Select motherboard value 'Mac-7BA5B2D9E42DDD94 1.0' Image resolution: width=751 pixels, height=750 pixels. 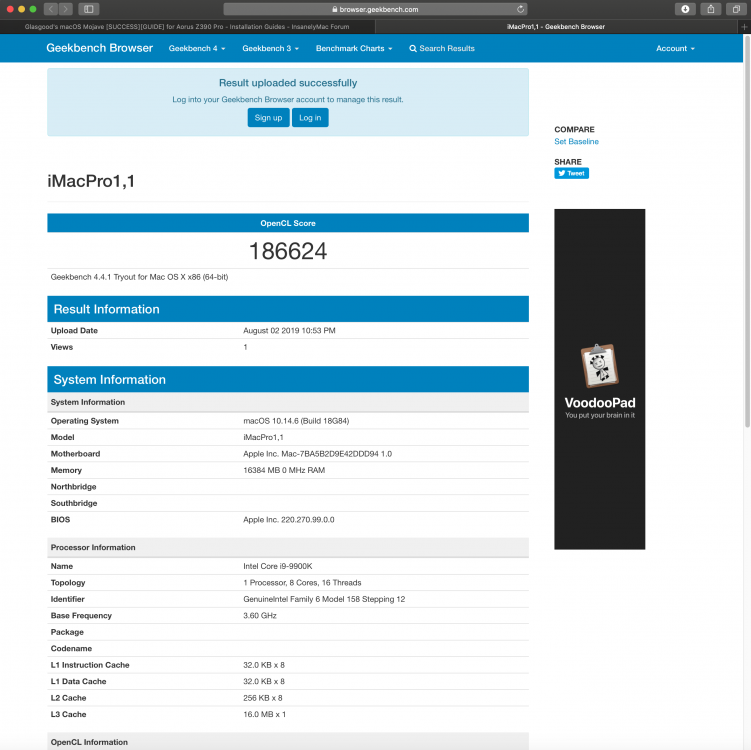click(x=337, y=454)
